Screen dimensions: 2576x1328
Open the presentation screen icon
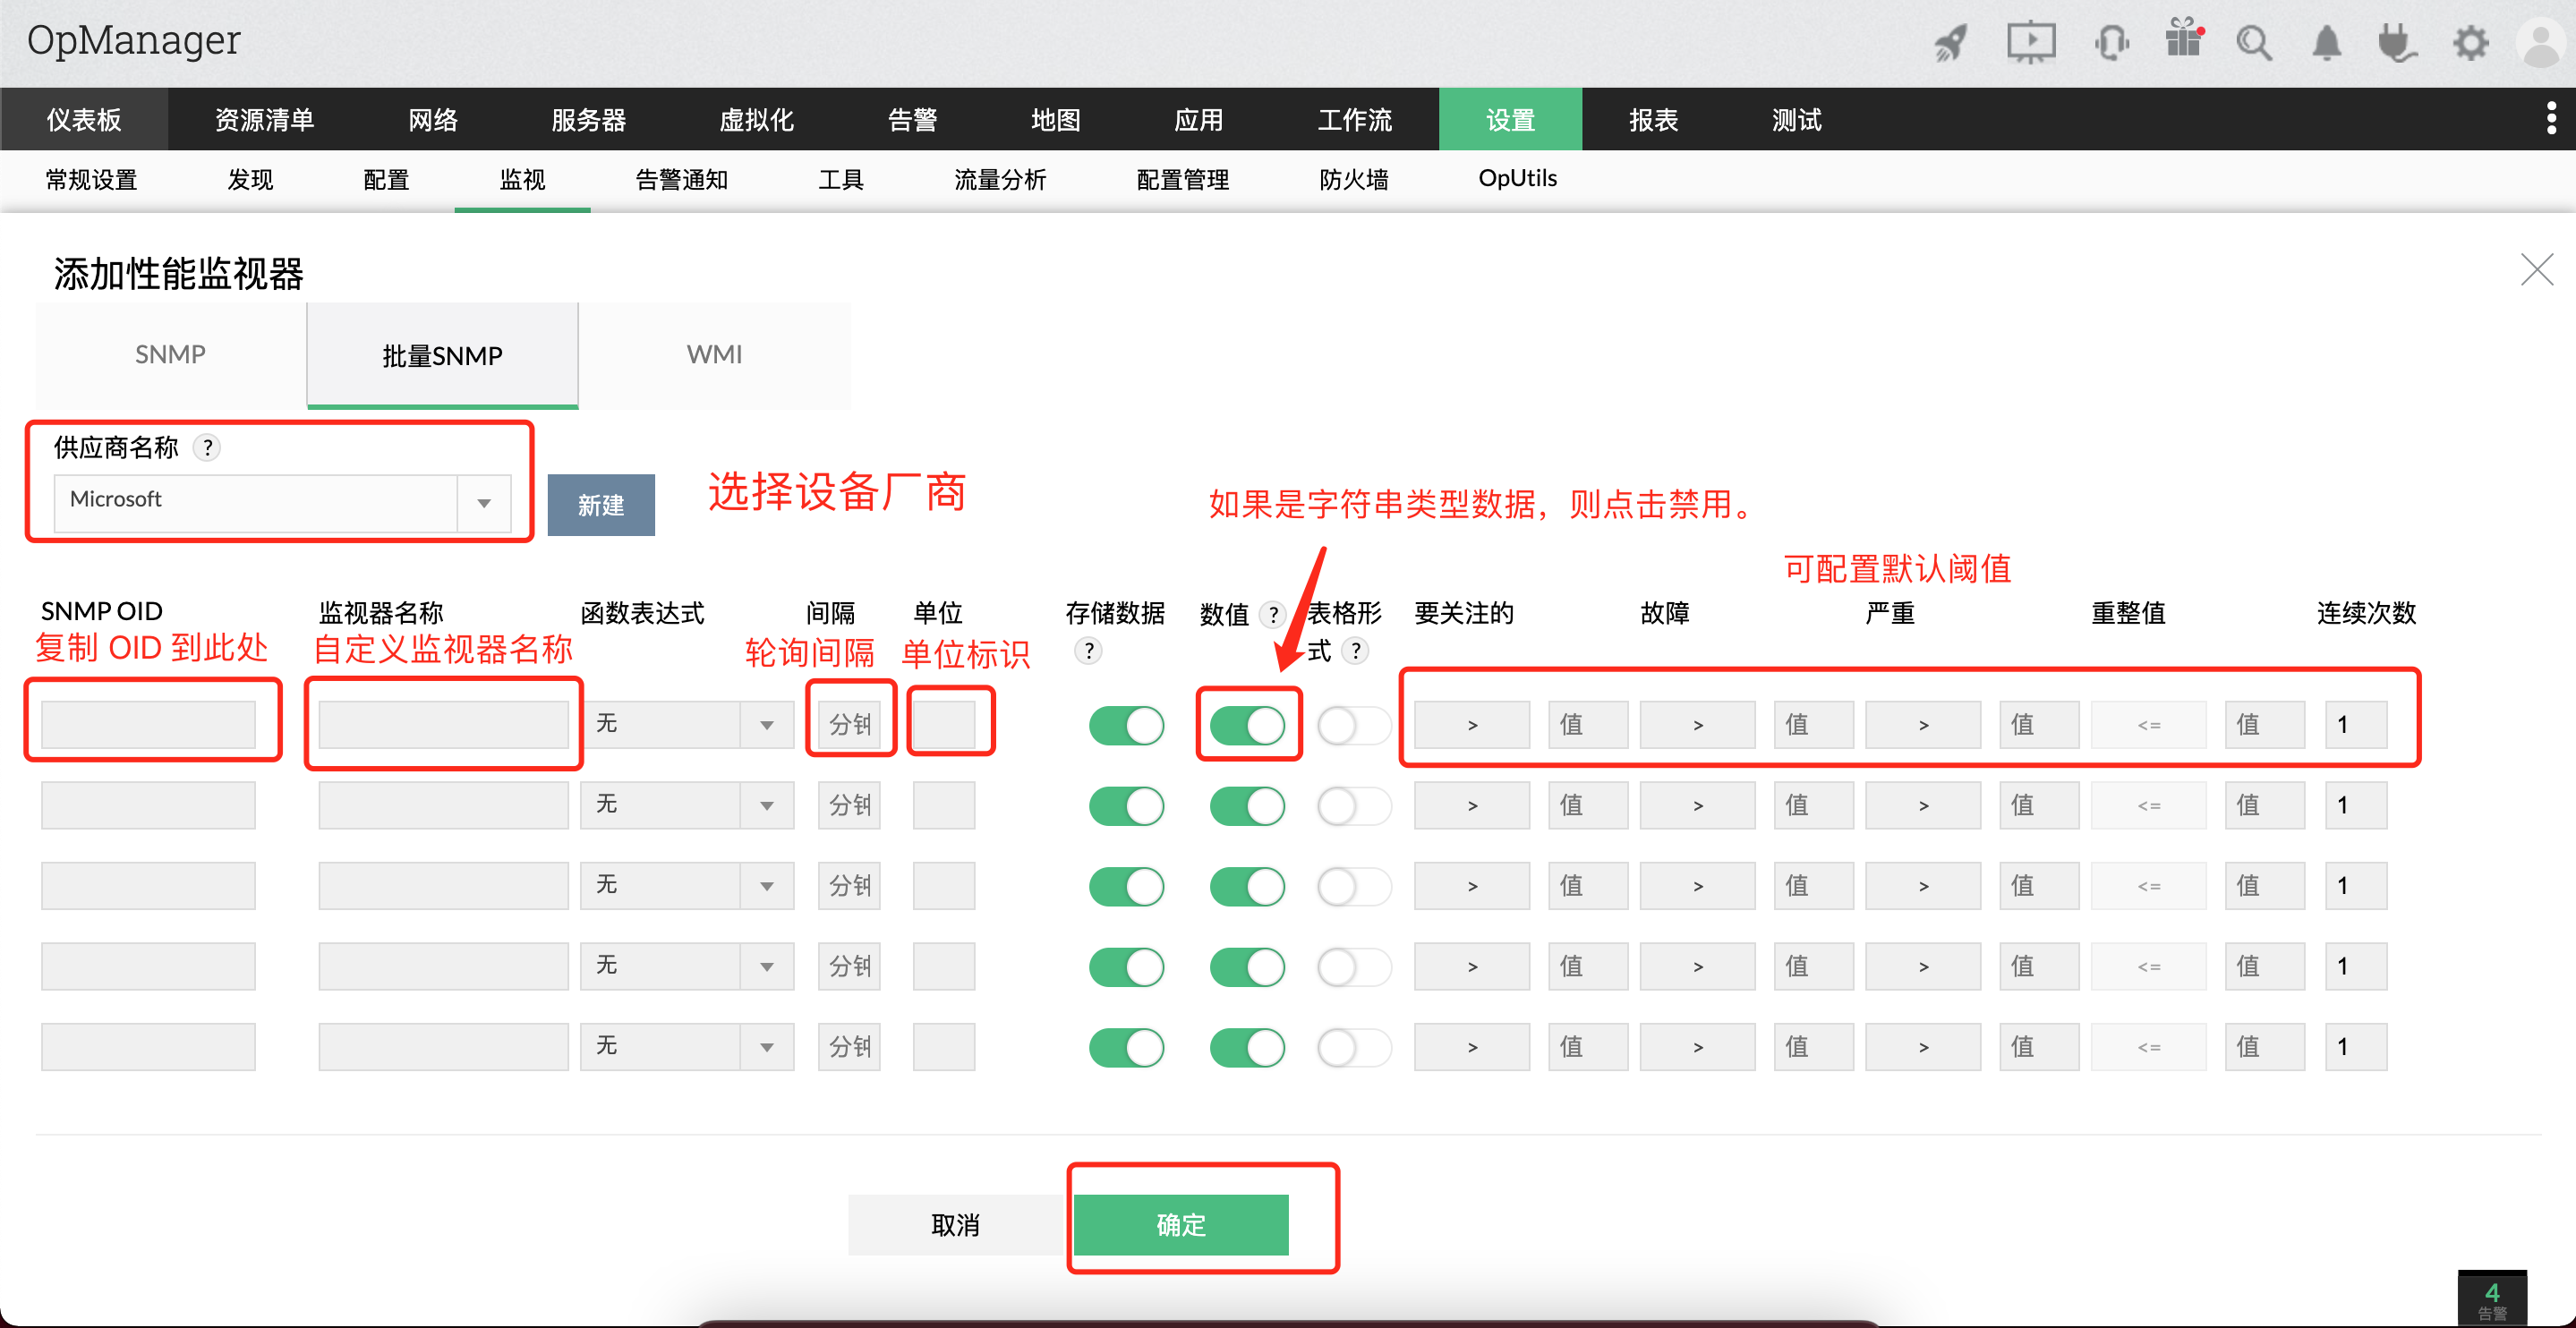coord(2031,42)
